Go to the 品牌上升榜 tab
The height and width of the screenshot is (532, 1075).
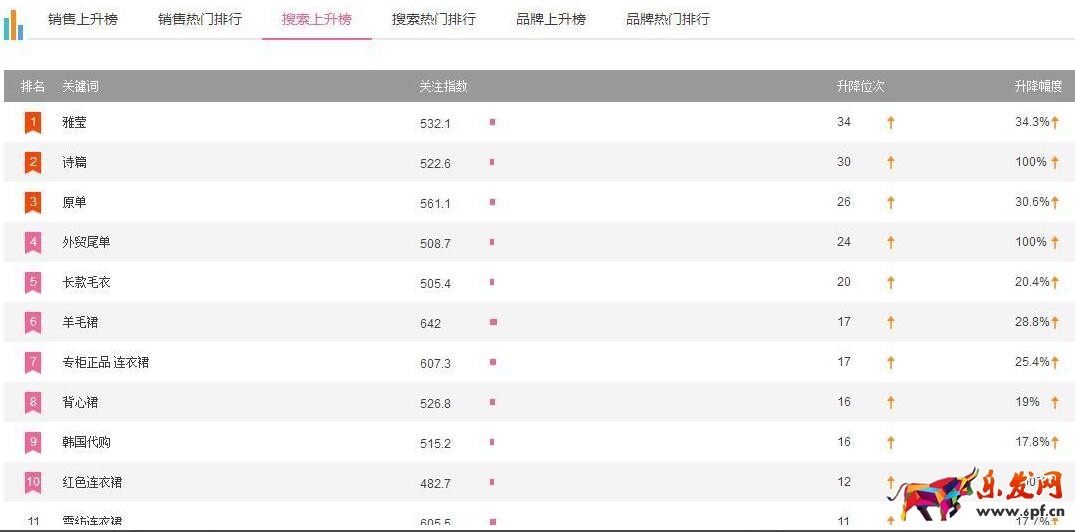[551, 19]
